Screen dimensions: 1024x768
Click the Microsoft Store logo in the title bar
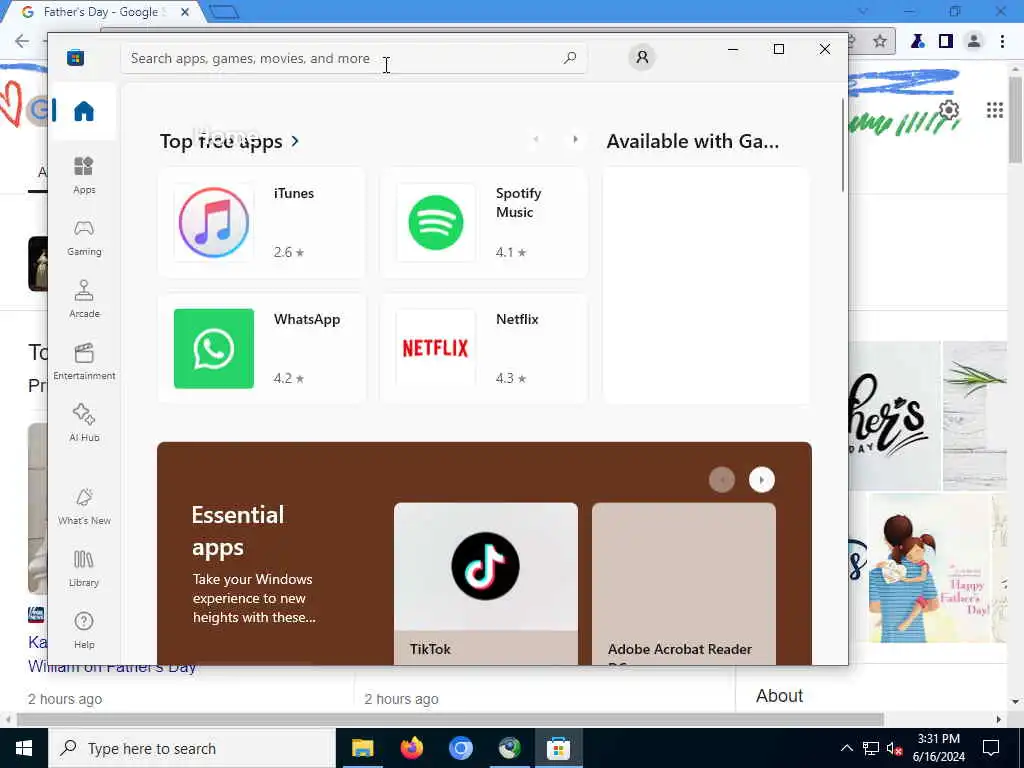75,57
